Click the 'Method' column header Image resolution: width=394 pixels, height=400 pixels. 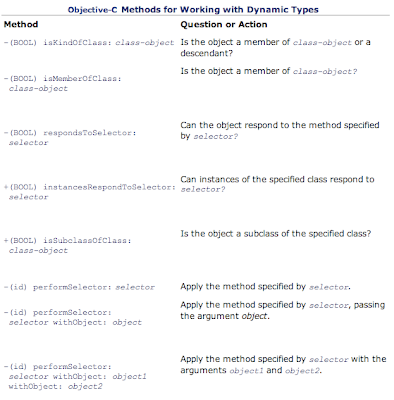coord(21,24)
